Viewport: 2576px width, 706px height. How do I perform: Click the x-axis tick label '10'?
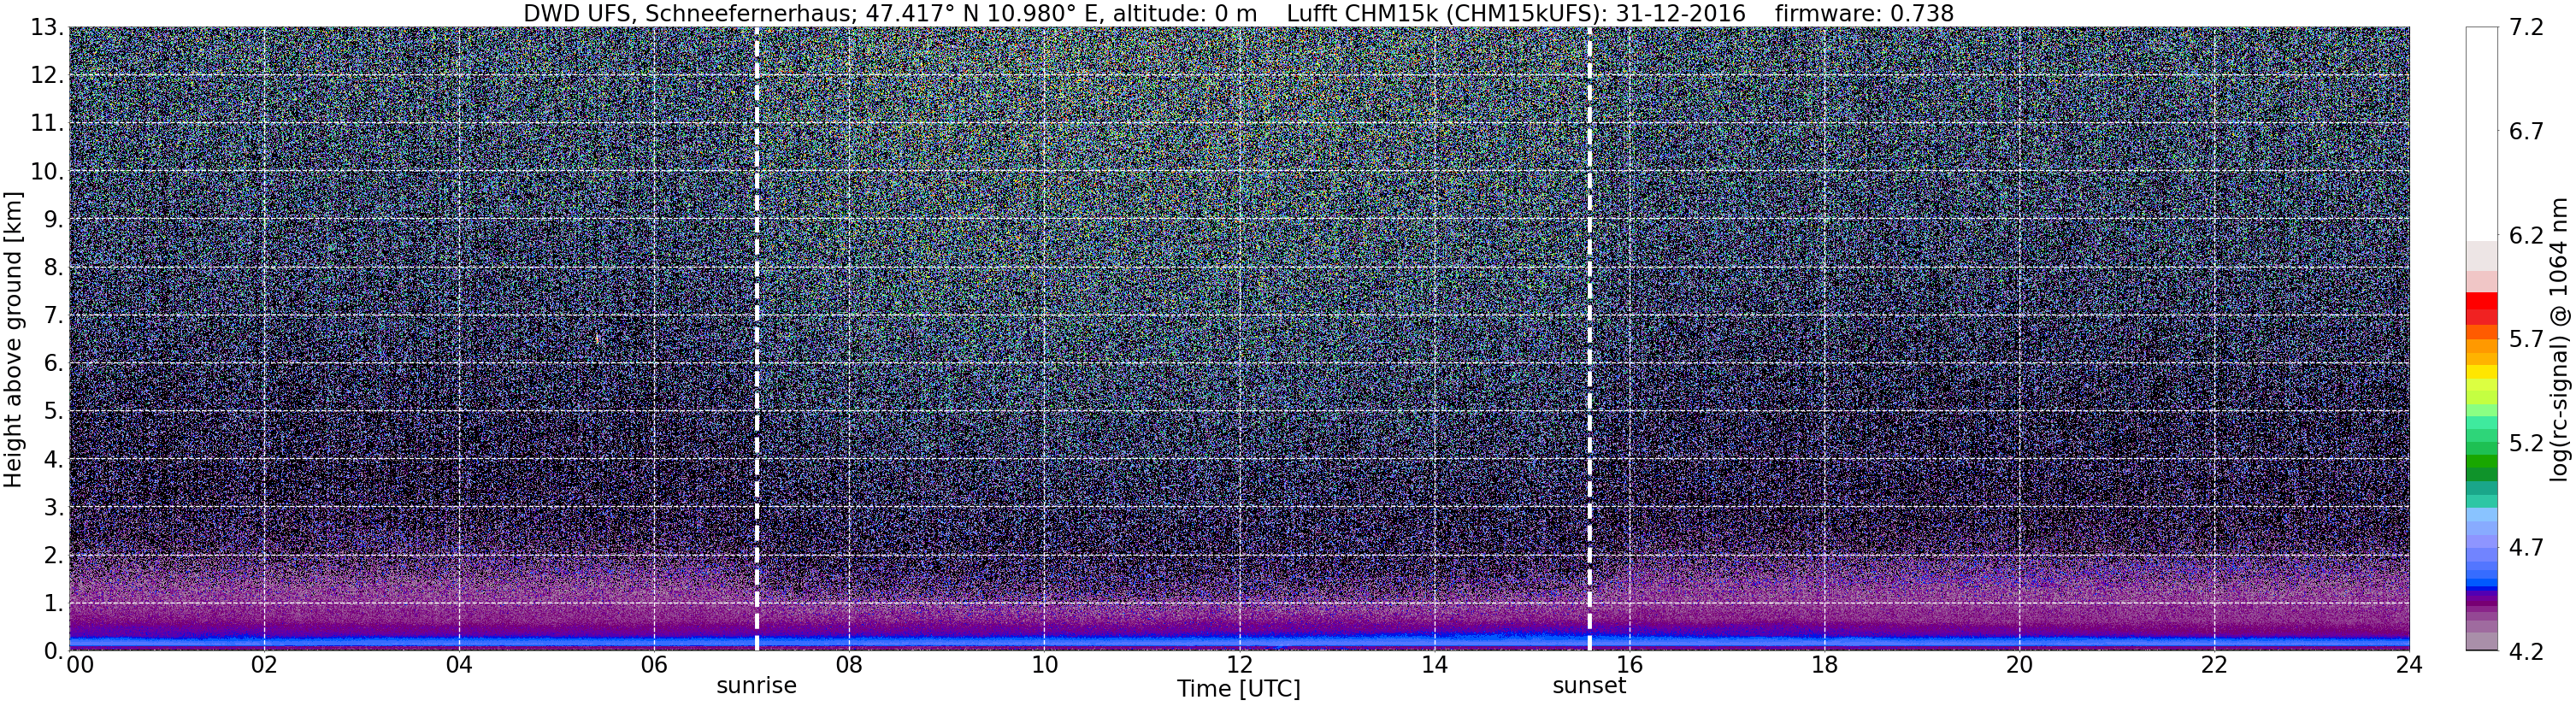tap(1044, 666)
